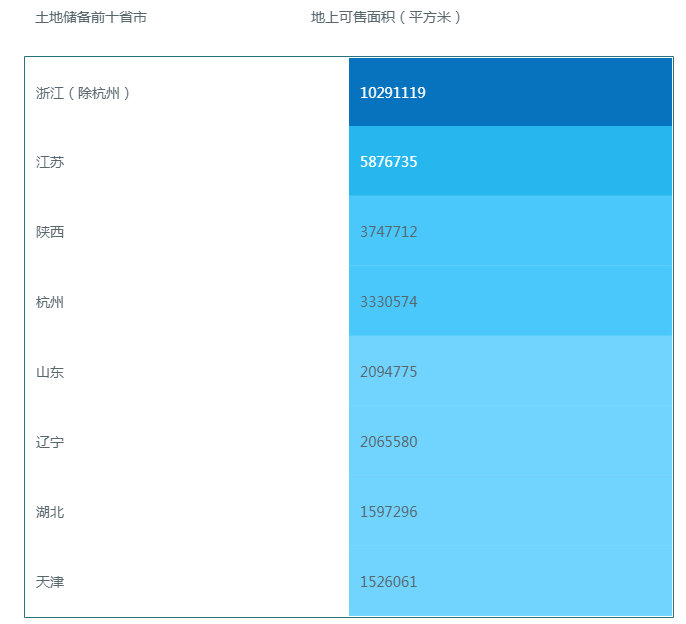Click the 地上可售面积 header text

tap(352, 17)
